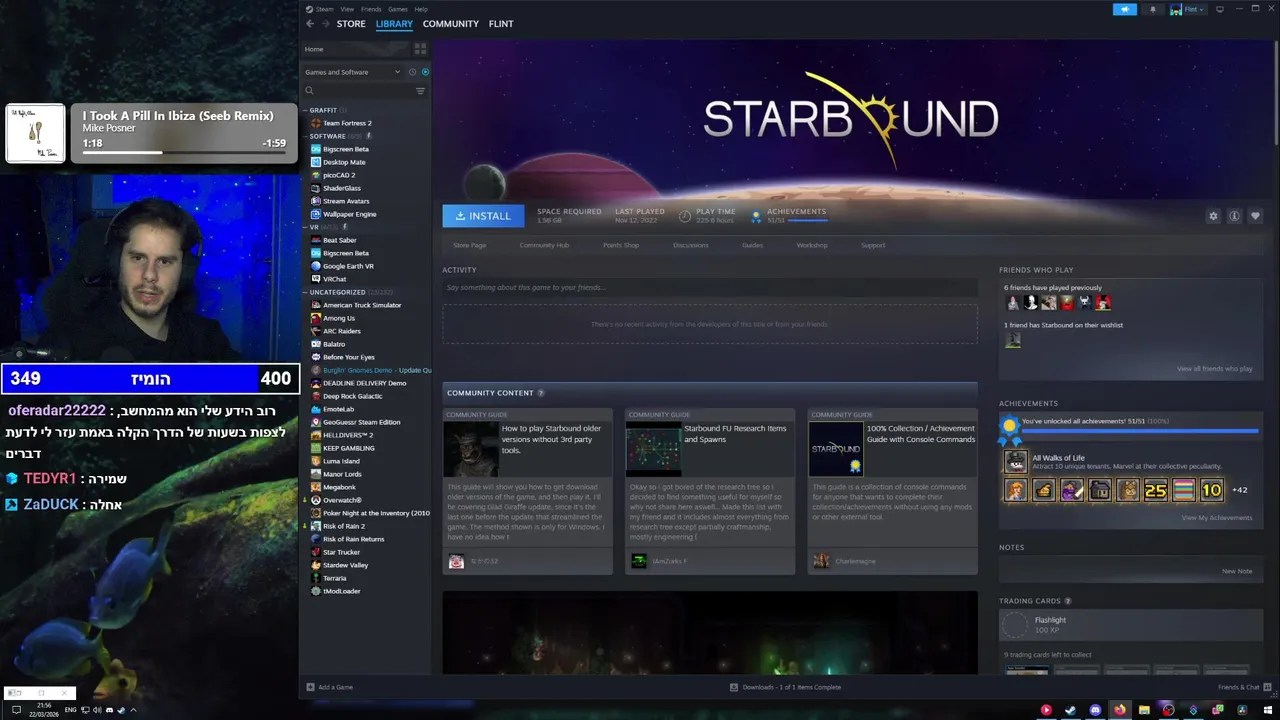The image size is (1280, 720).
Task: Switch library to grid collections view
Action: coord(420,49)
